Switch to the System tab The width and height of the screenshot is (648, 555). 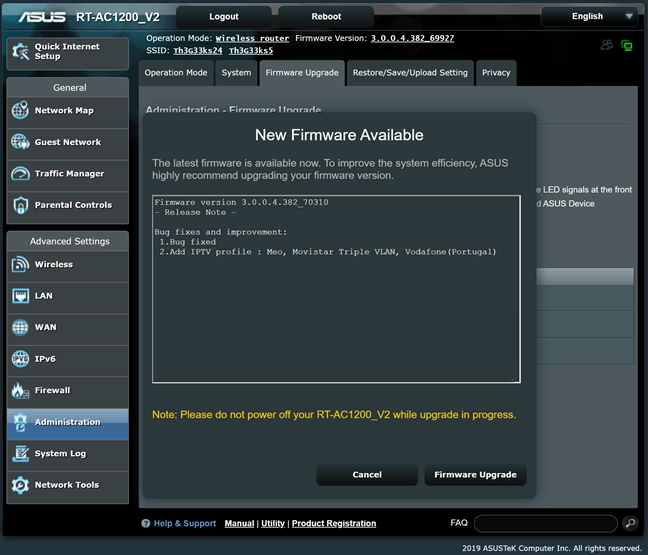(236, 73)
